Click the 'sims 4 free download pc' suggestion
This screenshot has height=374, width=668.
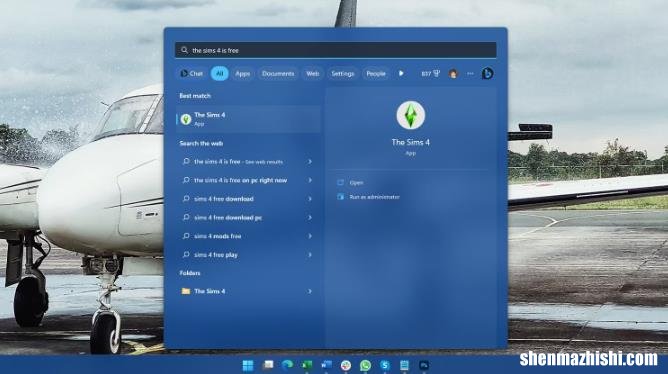click(248, 217)
